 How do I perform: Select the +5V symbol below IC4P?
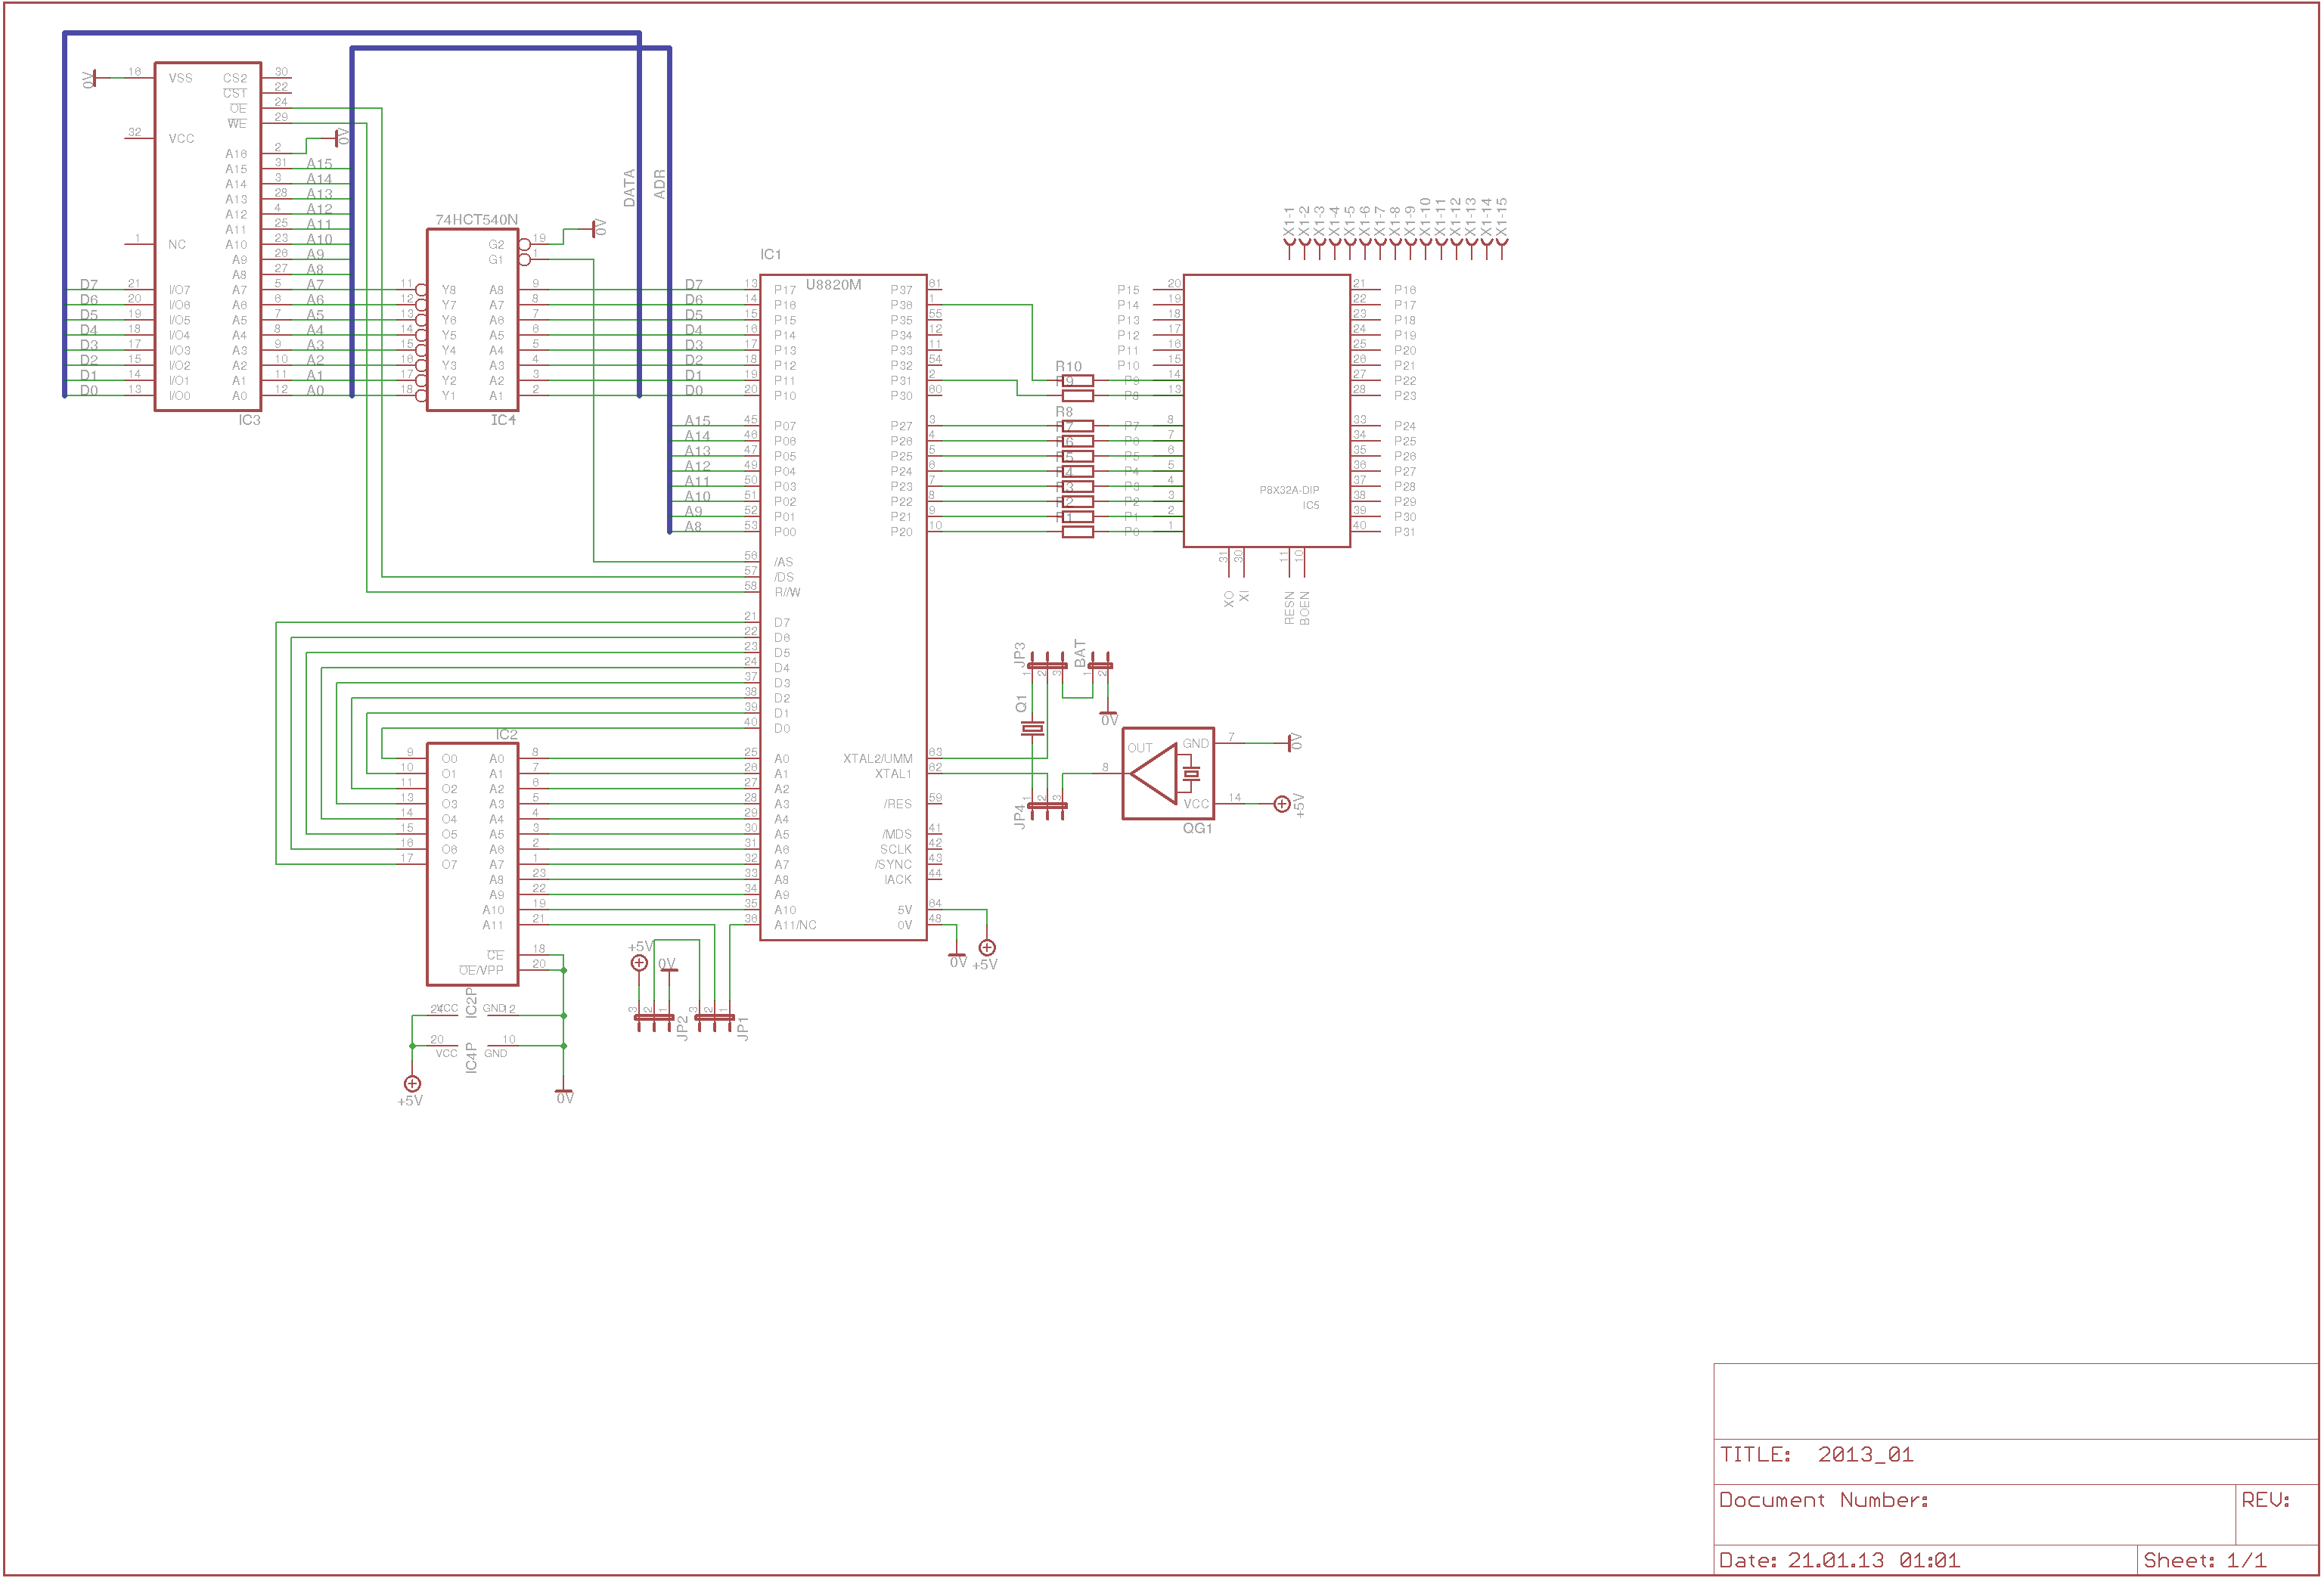coord(412,1083)
